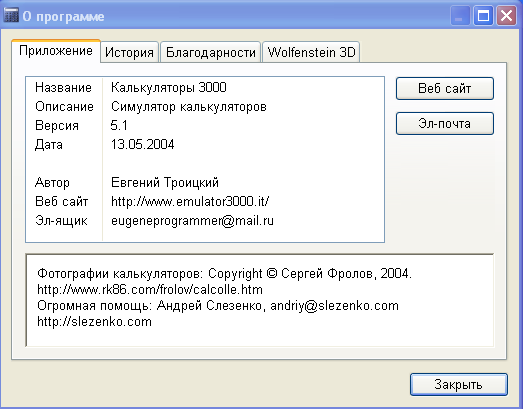The width and height of the screenshot is (523, 409).
Task: Click the http://www.emulator3000.it/ address
Action: [x=190, y=201]
